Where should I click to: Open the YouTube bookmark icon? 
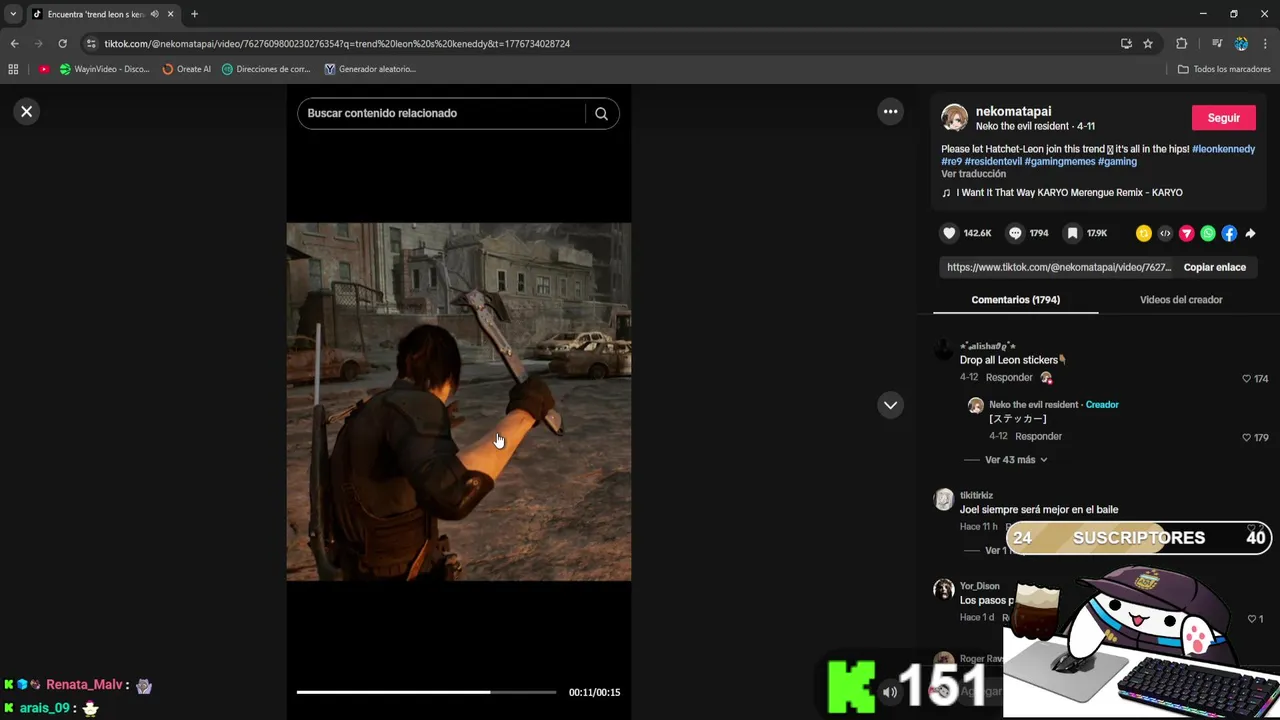tap(44, 69)
